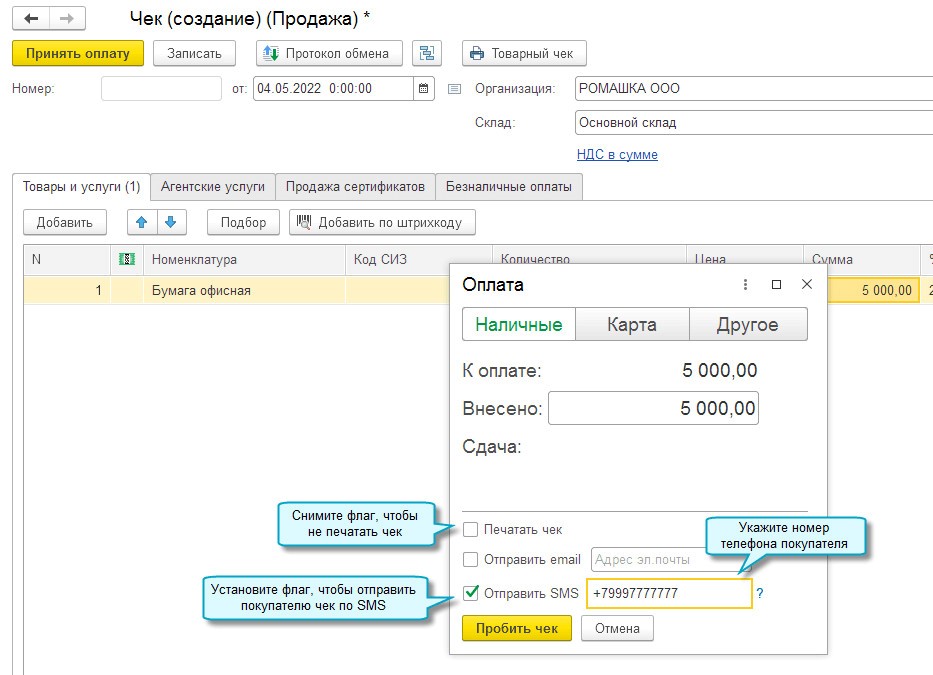Open the НДС в сумме link
933x675 pixels.
(617, 155)
